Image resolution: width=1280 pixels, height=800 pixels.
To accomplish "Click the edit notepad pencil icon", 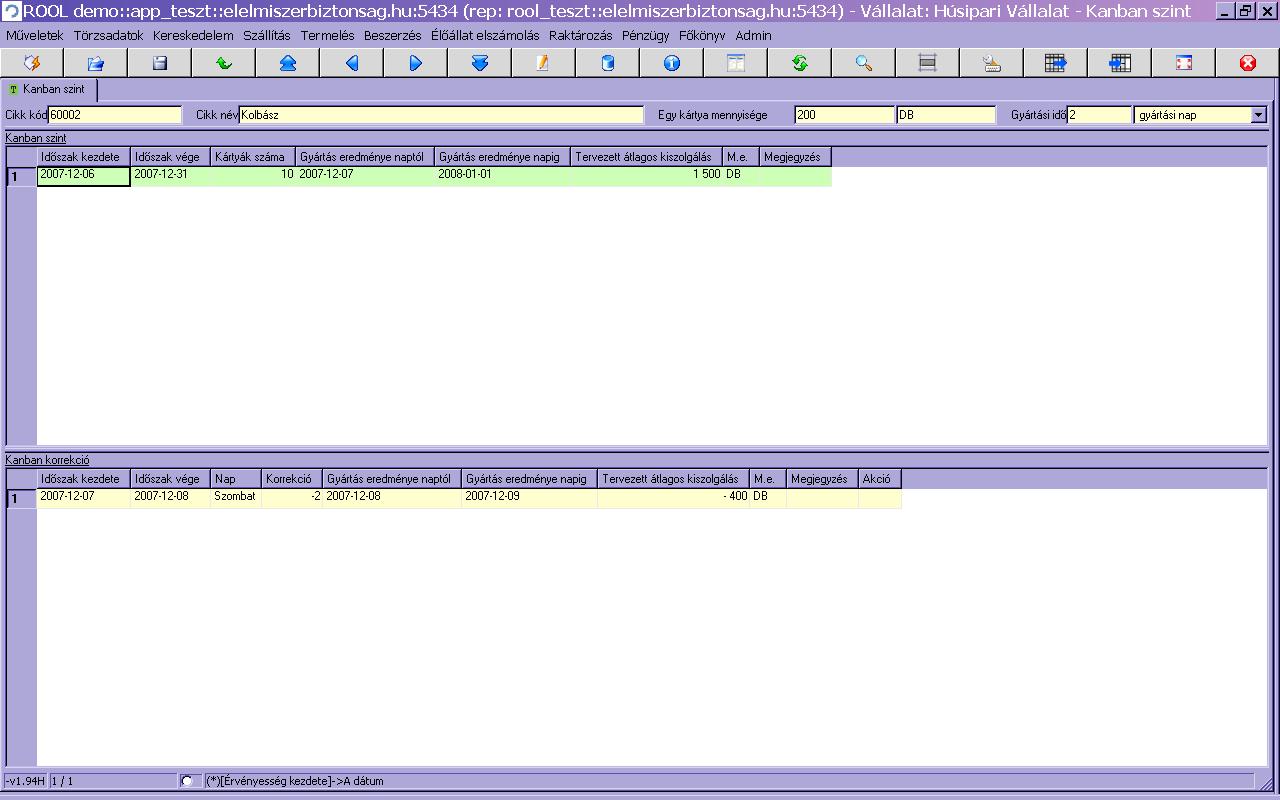I will tap(544, 63).
